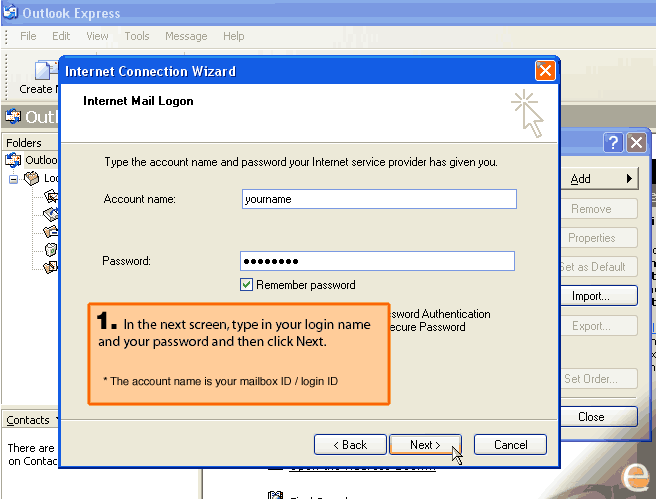
Task: Open the File menu
Action: pyautogui.click(x=28, y=36)
